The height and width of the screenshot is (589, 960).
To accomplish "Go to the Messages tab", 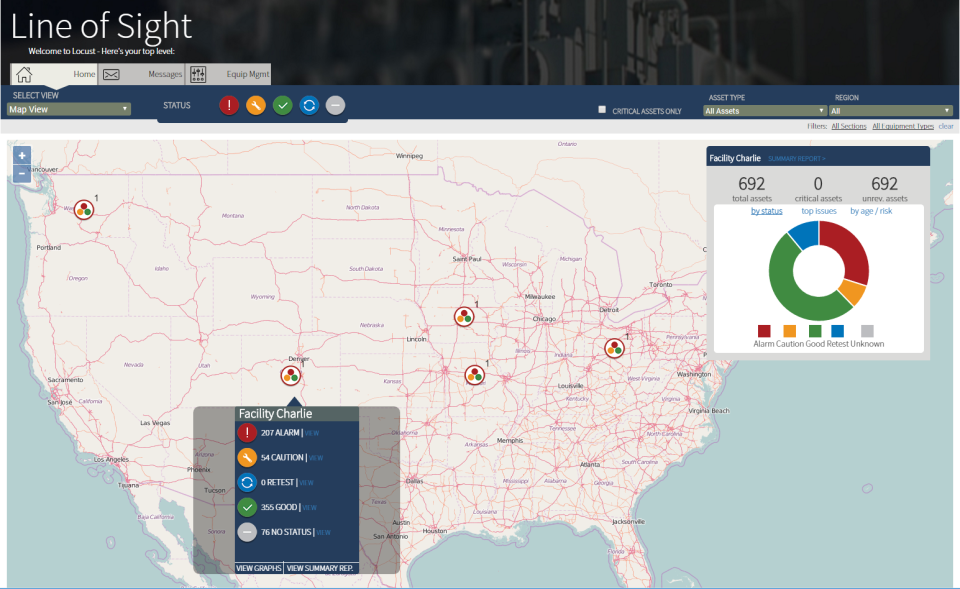I will tap(141, 74).
